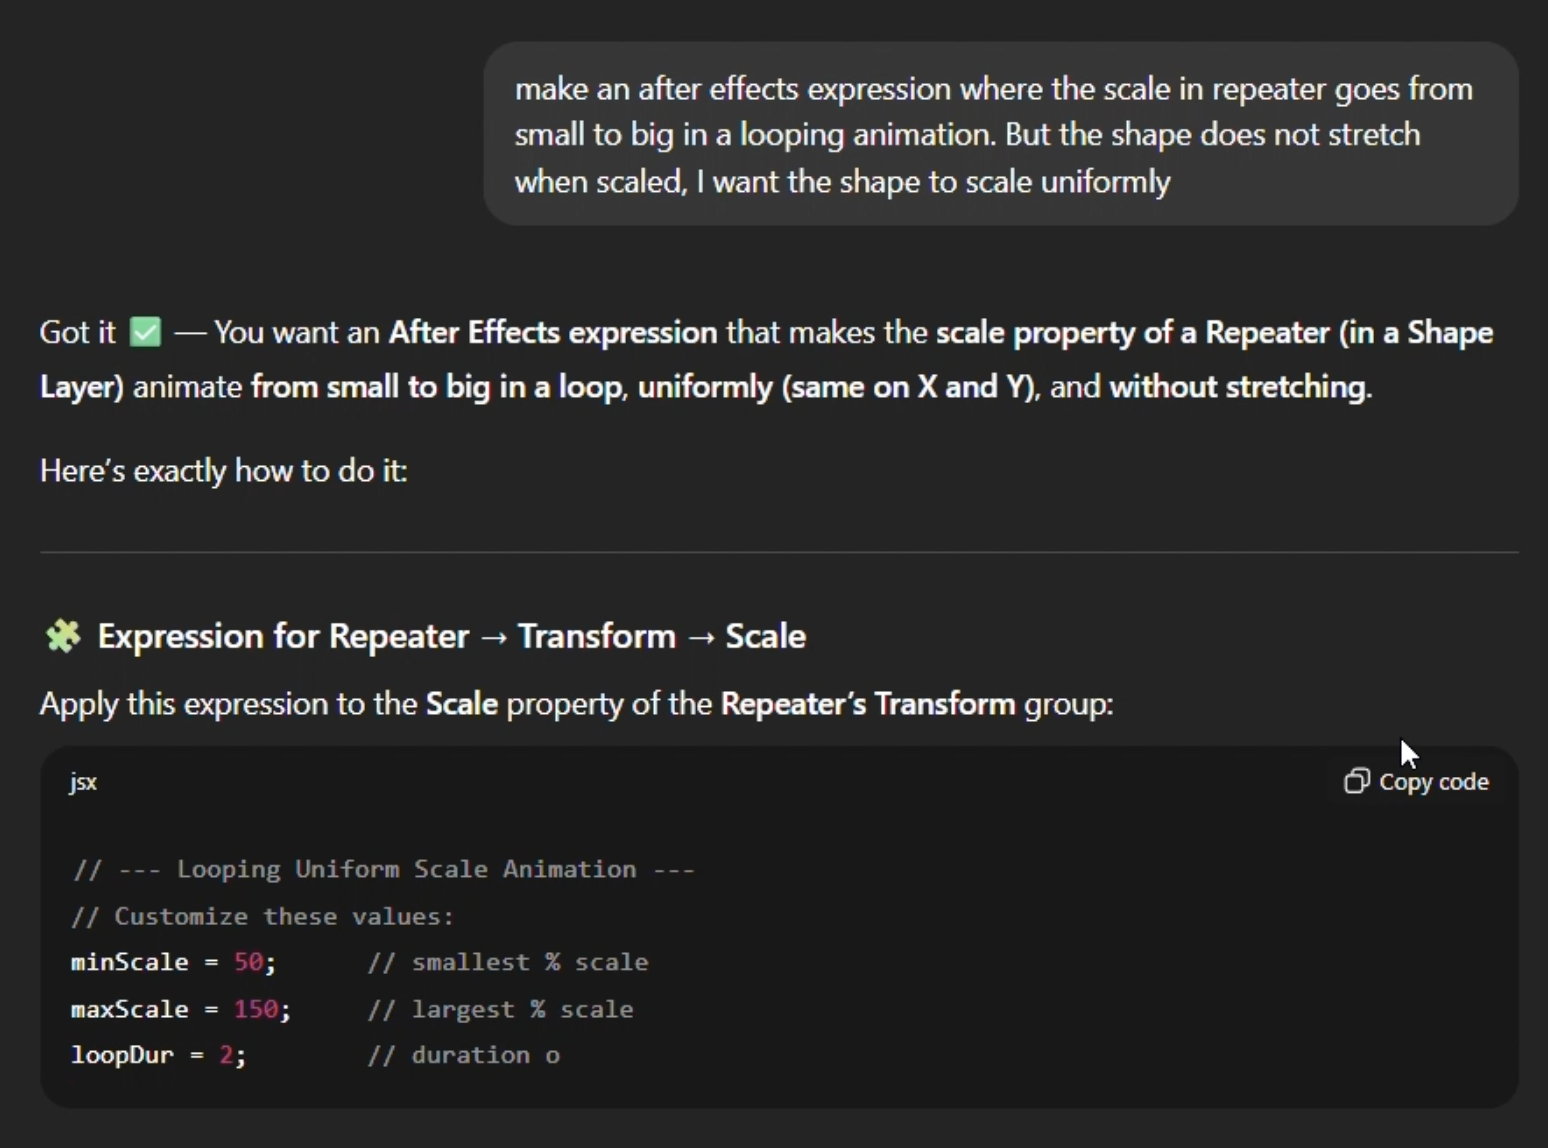Click the value 50 in code

point(248,962)
